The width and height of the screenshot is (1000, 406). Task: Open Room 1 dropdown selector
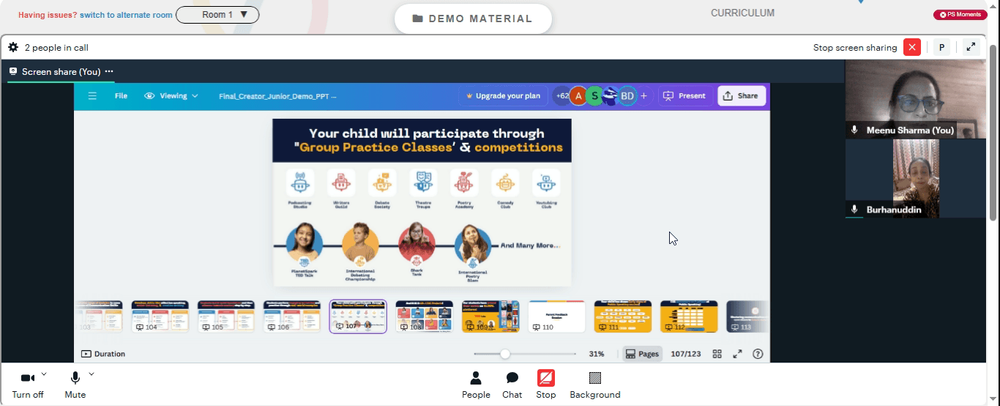tap(217, 15)
